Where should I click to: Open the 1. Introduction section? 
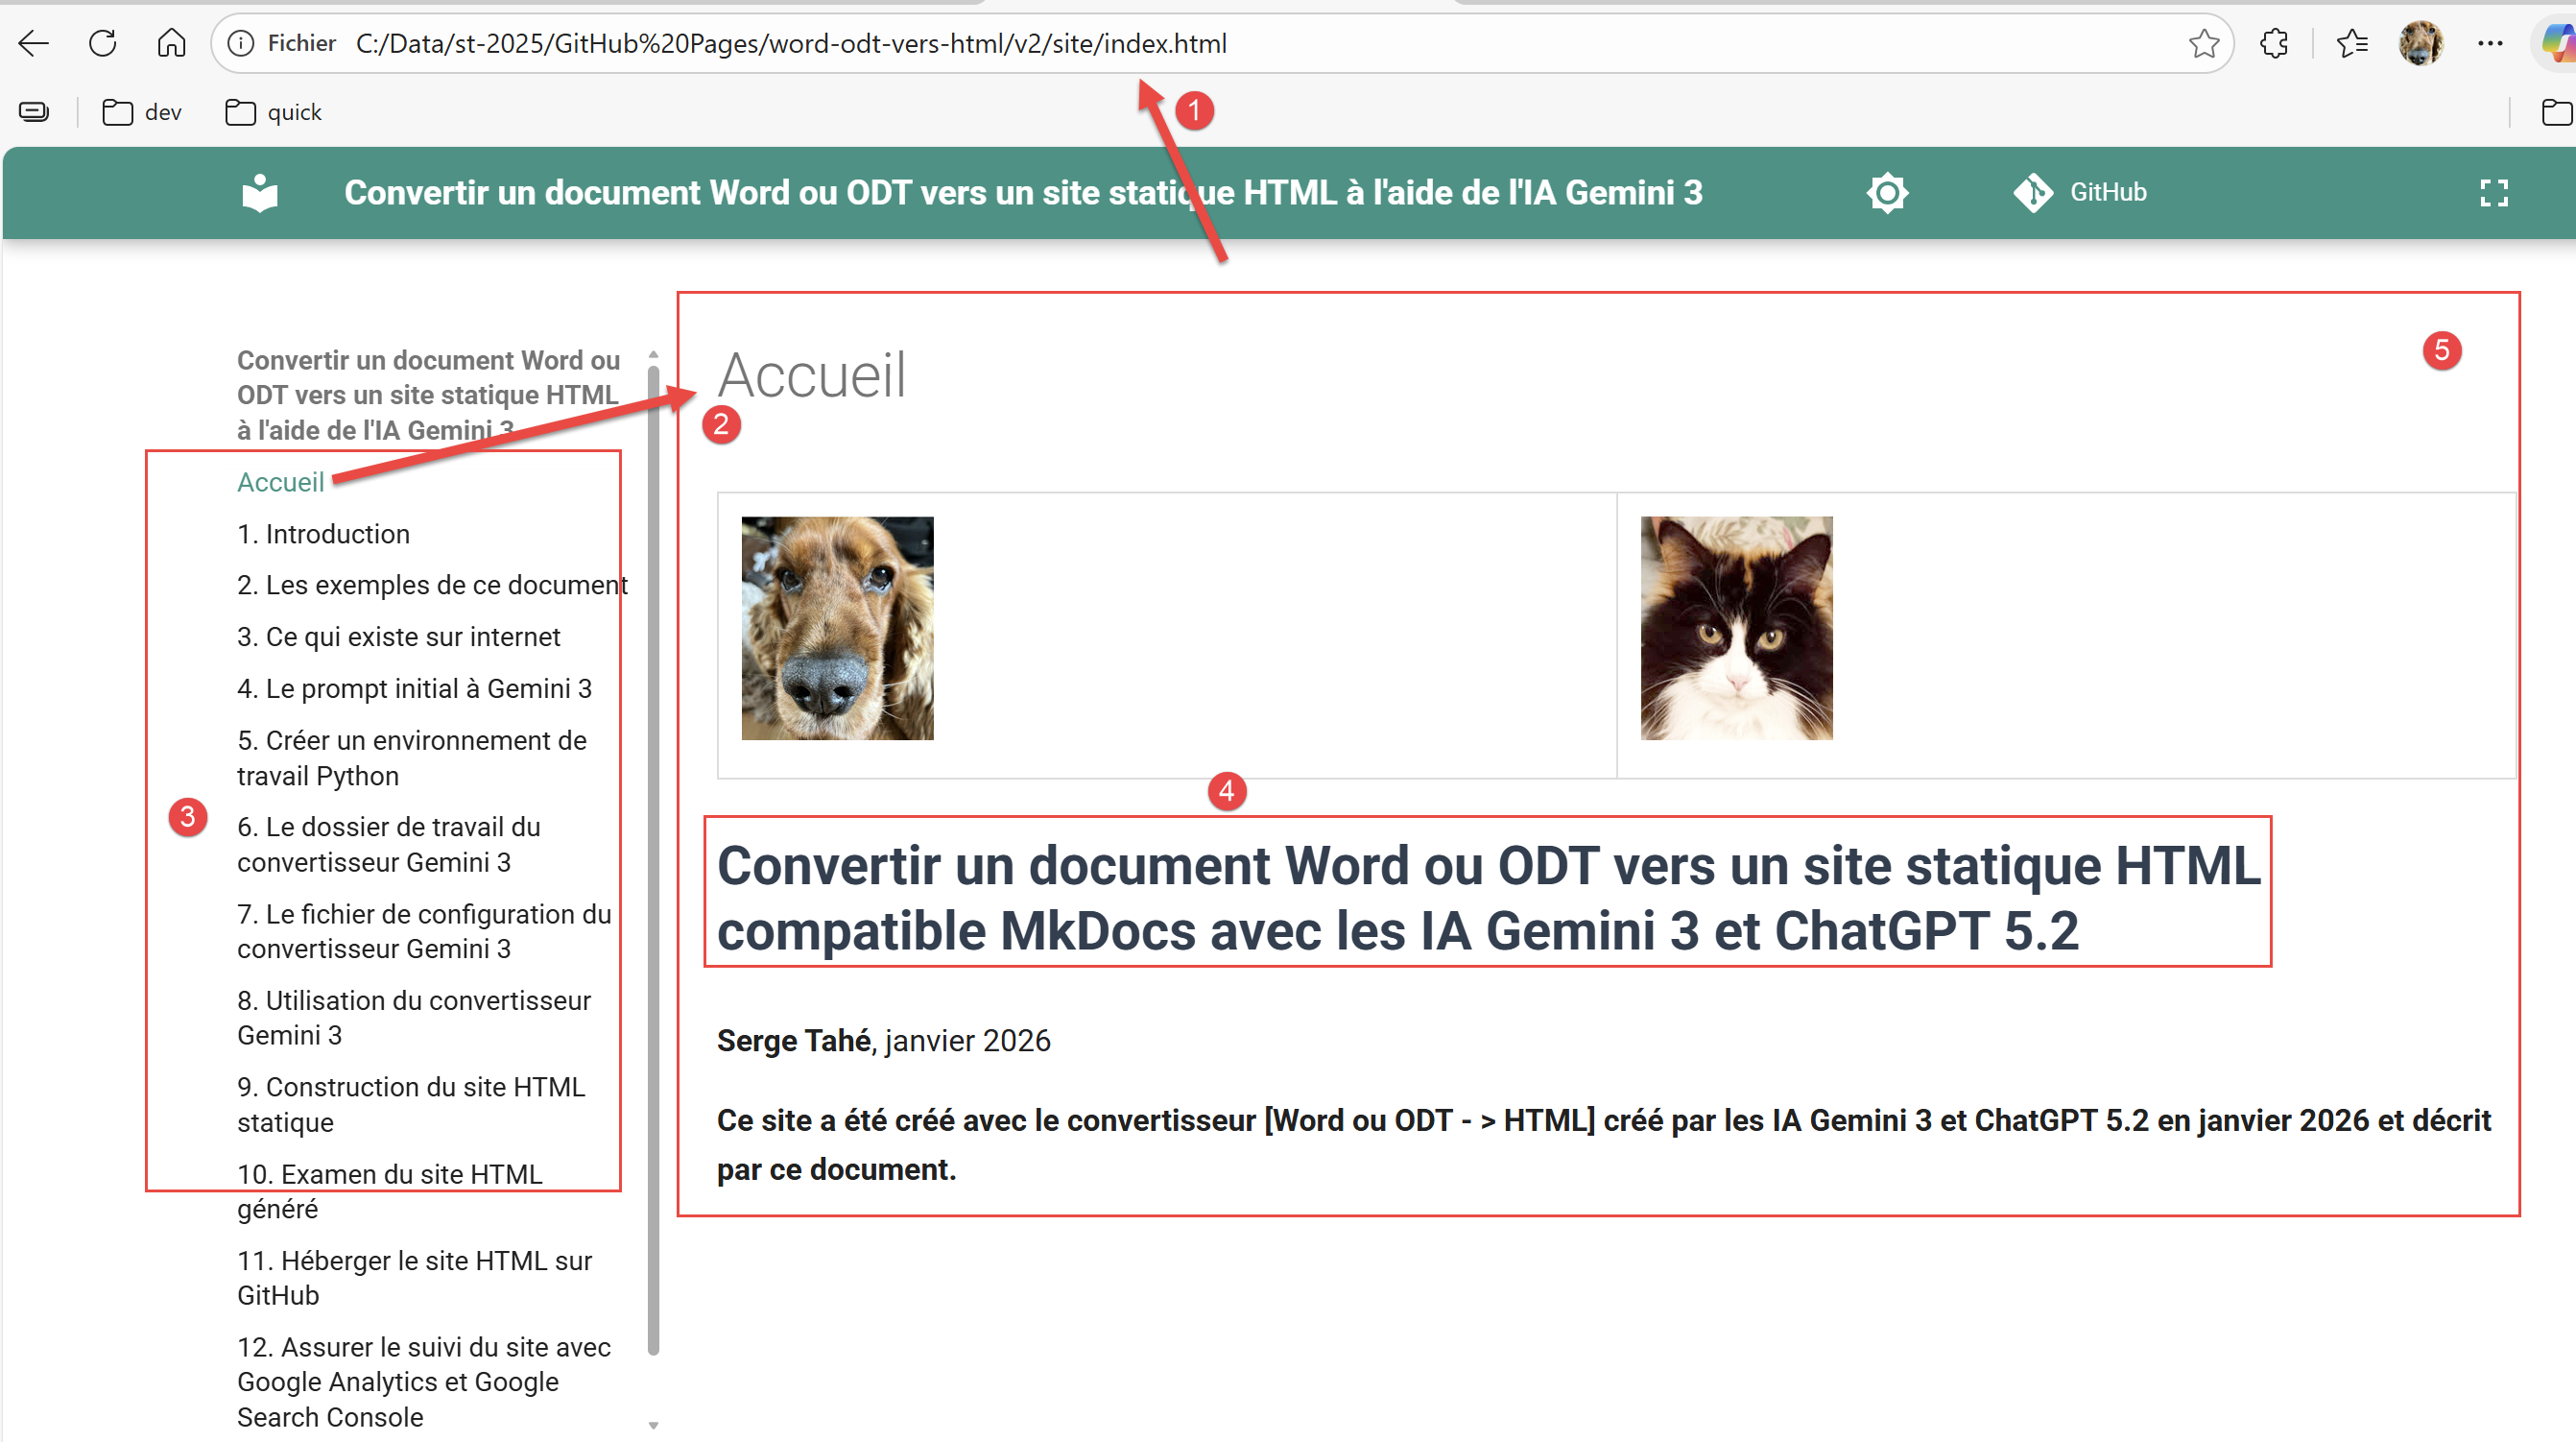(x=323, y=534)
